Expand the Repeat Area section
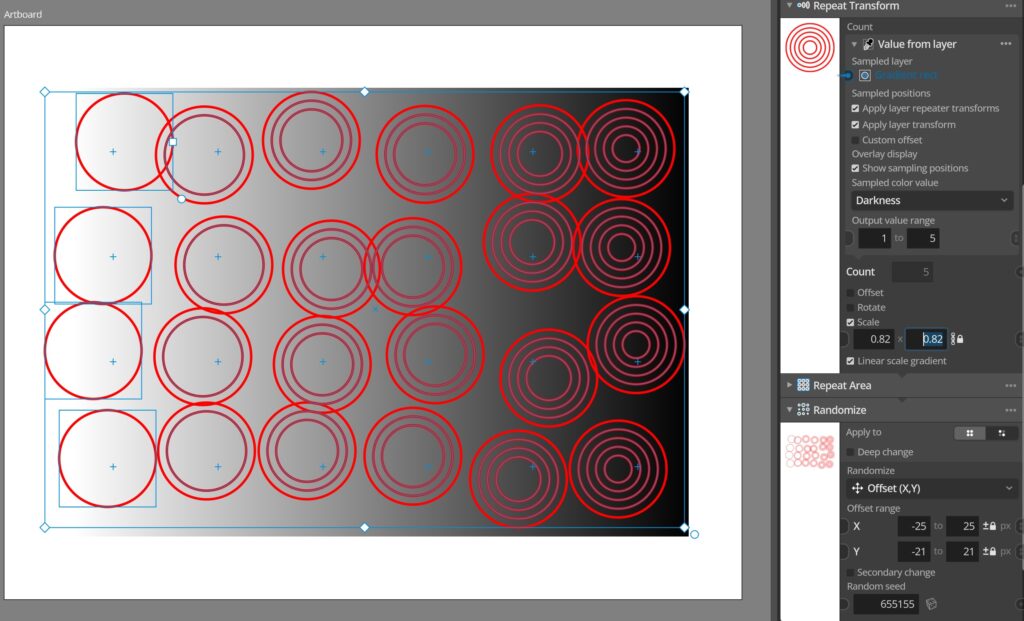Viewport: 1024px width, 621px height. tap(790, 385)
